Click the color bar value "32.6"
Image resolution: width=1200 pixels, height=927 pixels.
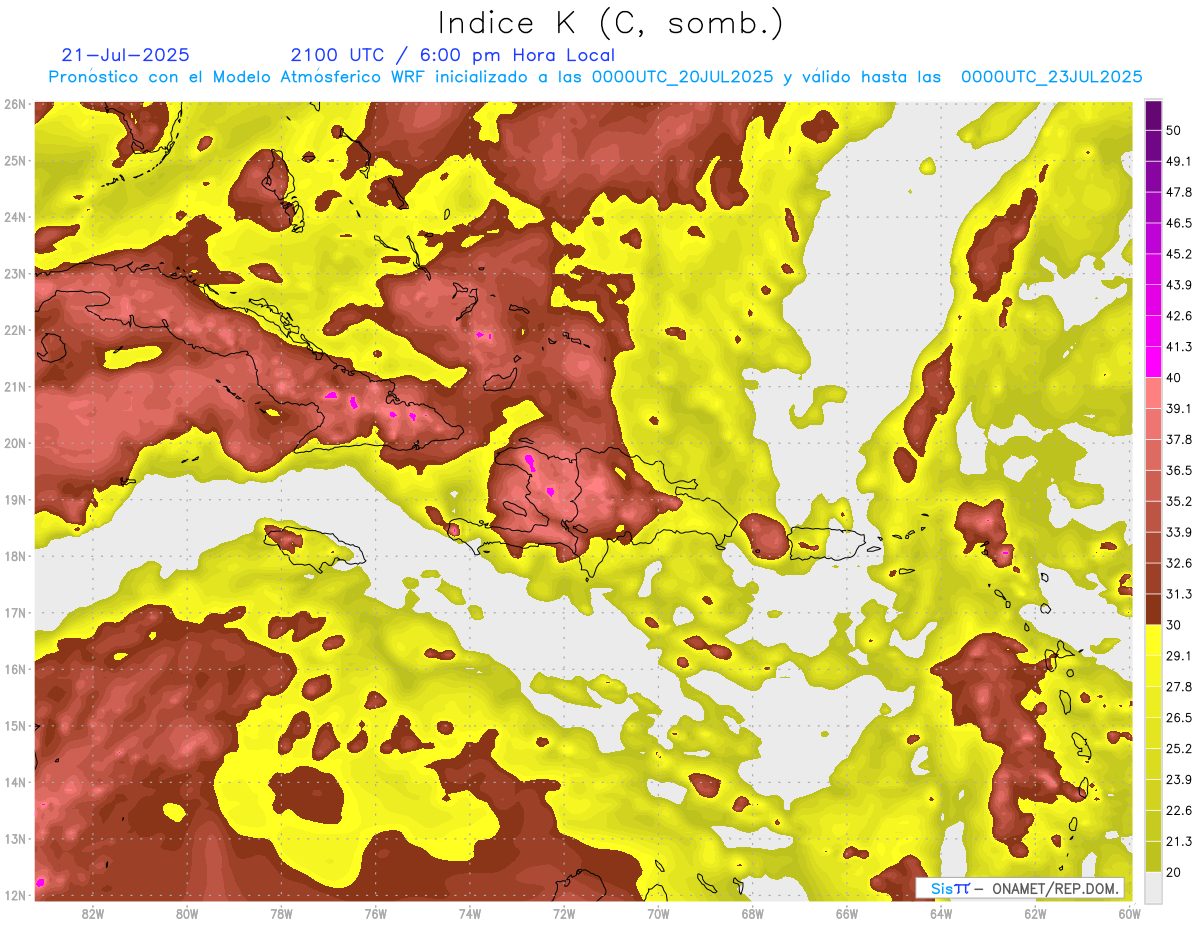(1179, 563)
